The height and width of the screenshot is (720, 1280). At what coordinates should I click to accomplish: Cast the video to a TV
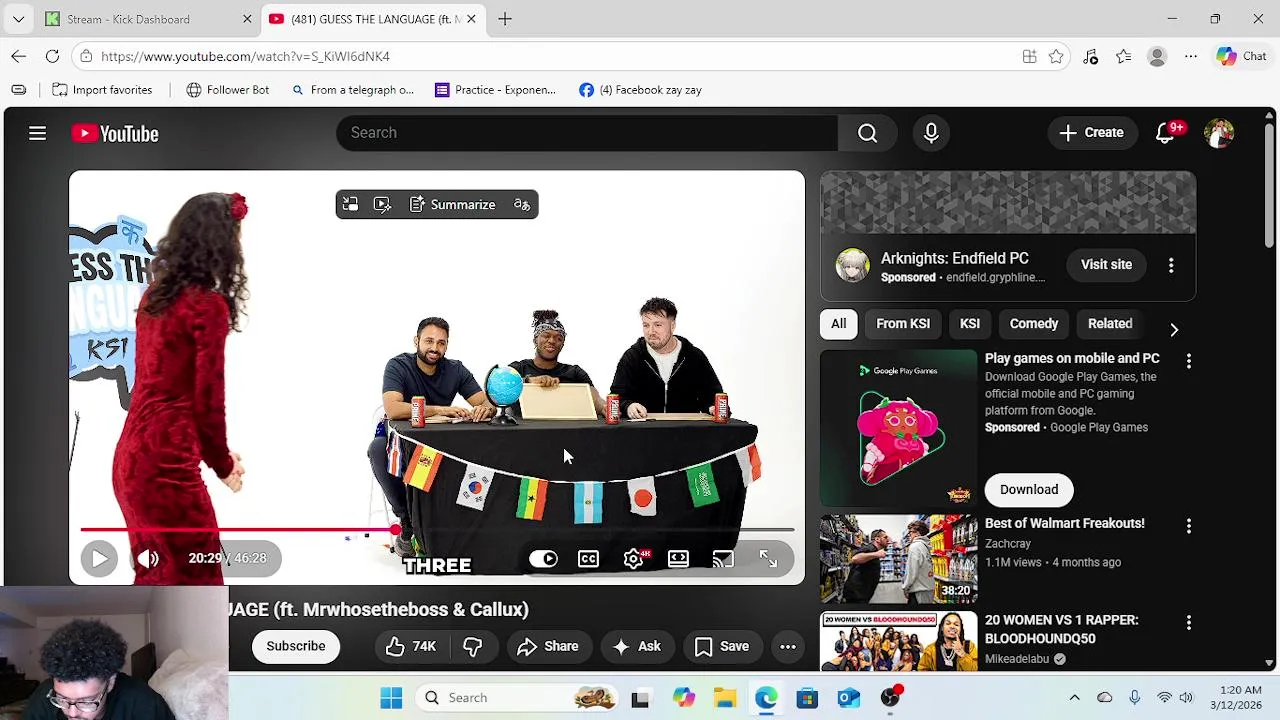(x=723, y=558)
